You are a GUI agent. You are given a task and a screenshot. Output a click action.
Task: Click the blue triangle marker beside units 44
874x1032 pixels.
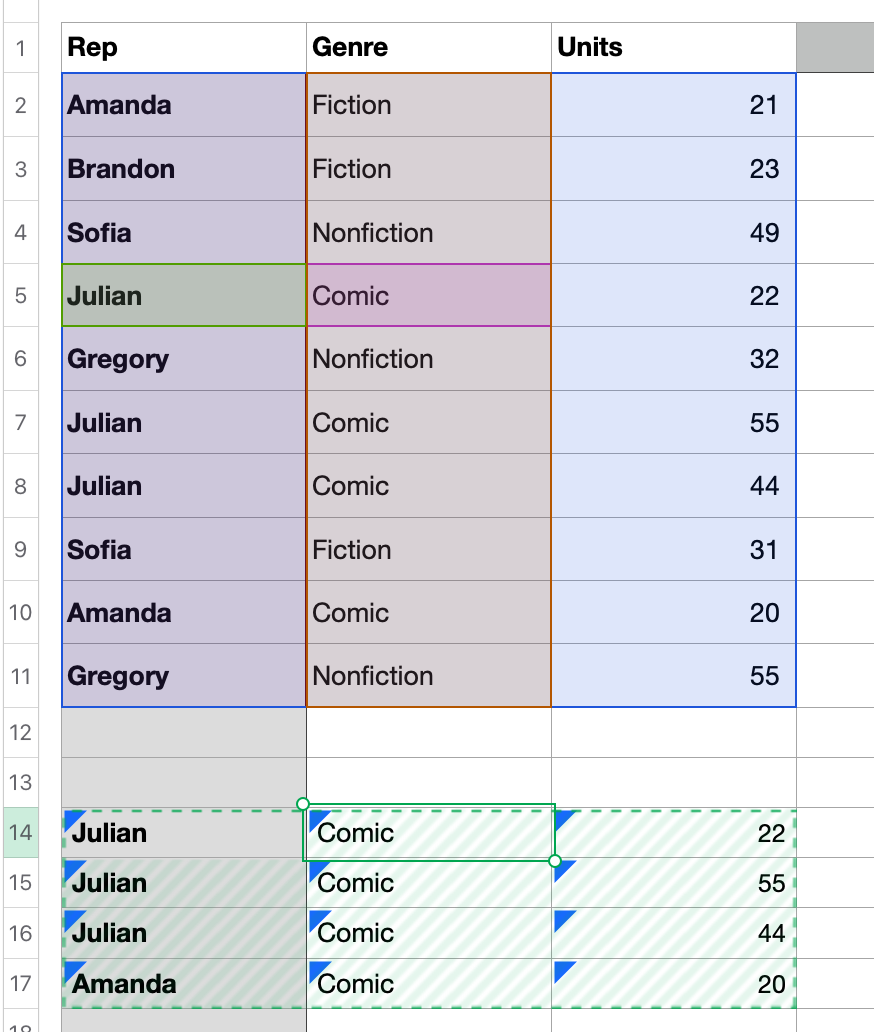tap(563, 919)
